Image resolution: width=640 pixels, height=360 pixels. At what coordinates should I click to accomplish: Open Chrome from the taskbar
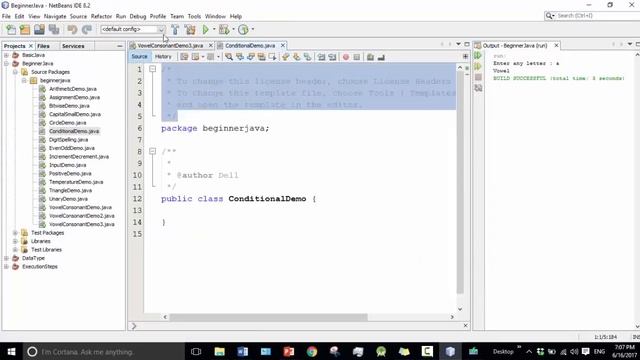(x=312, y=351)
